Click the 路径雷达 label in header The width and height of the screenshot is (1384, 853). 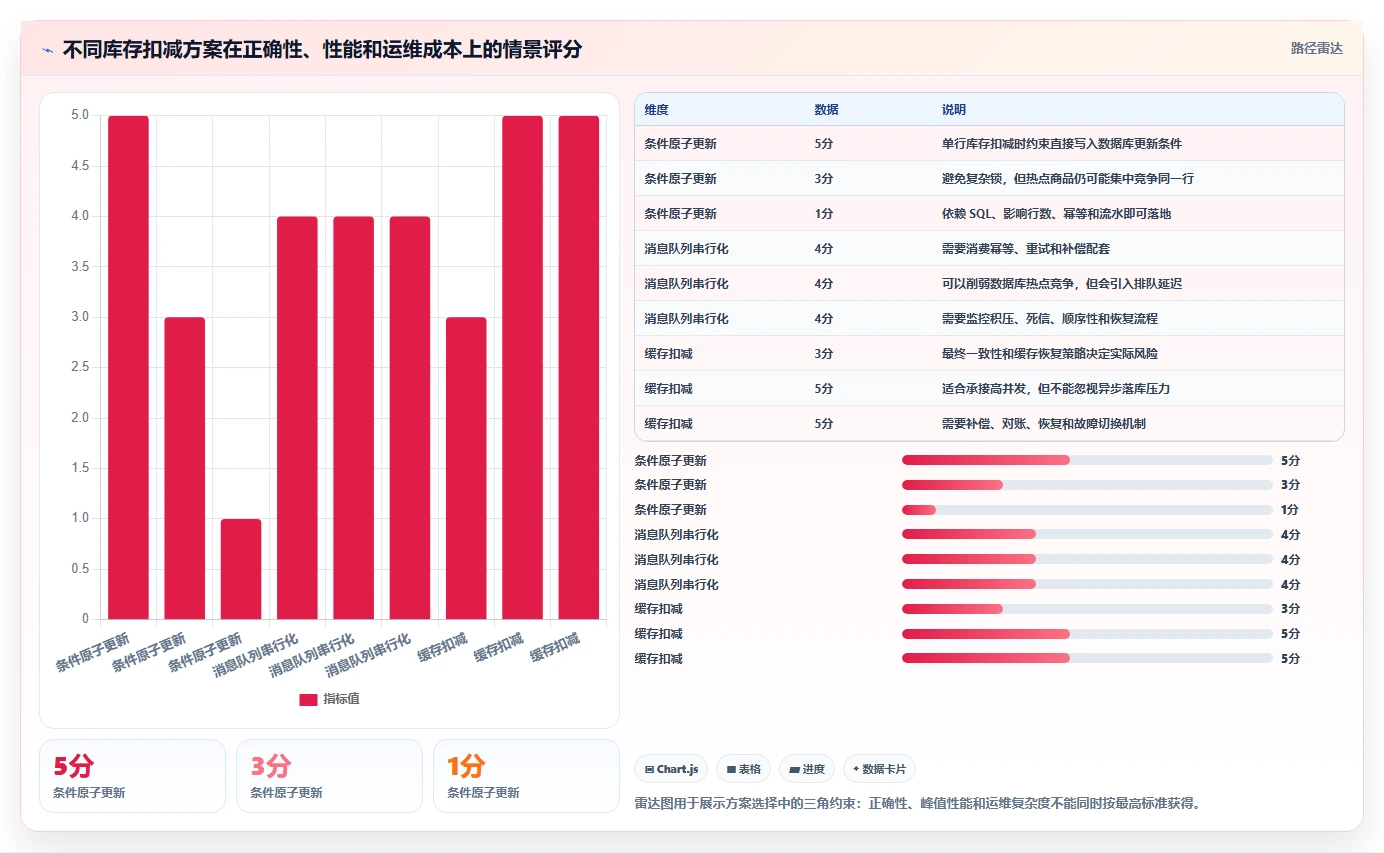1316,48
